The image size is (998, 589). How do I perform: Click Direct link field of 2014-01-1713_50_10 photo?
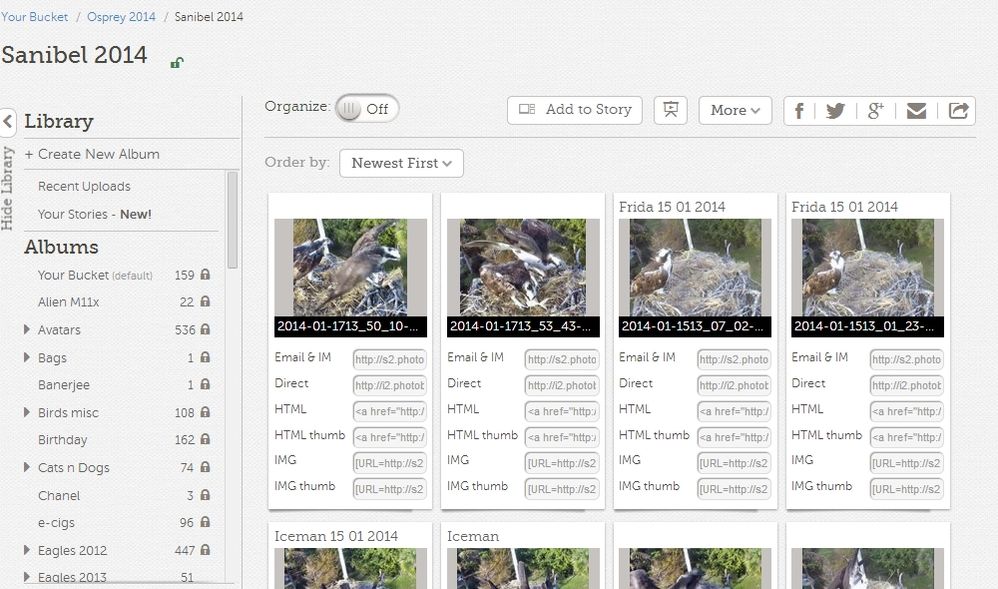click(390, 385)
